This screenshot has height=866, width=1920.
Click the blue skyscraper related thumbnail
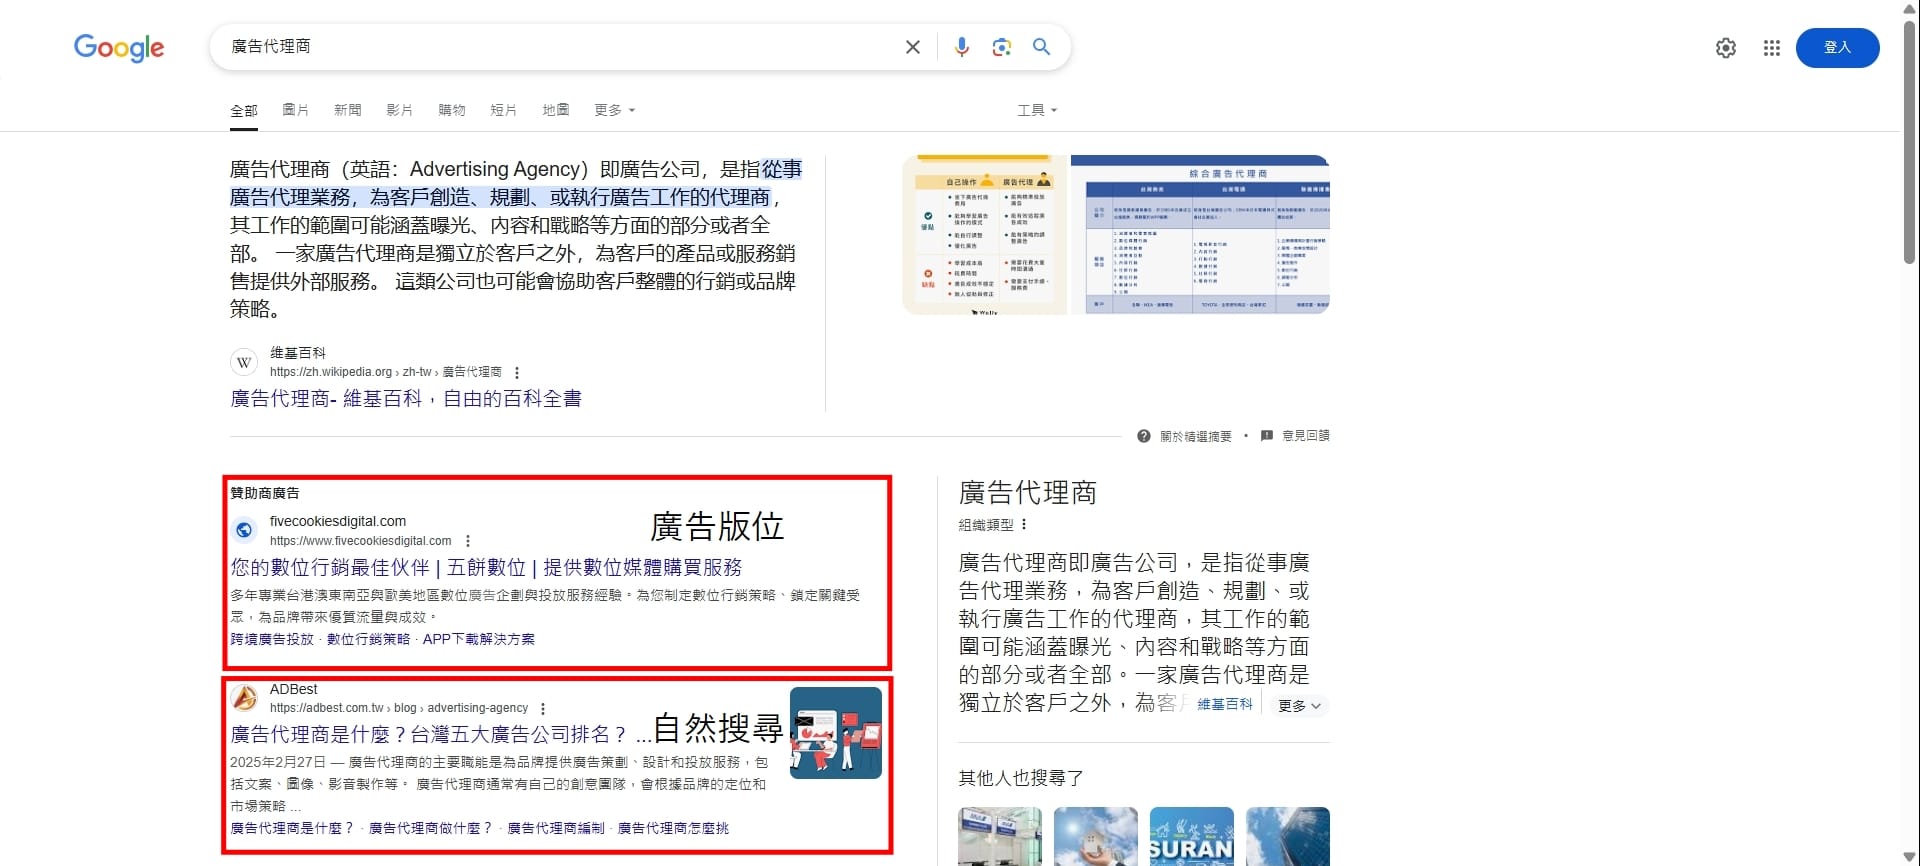click(x=1288, y=836)
